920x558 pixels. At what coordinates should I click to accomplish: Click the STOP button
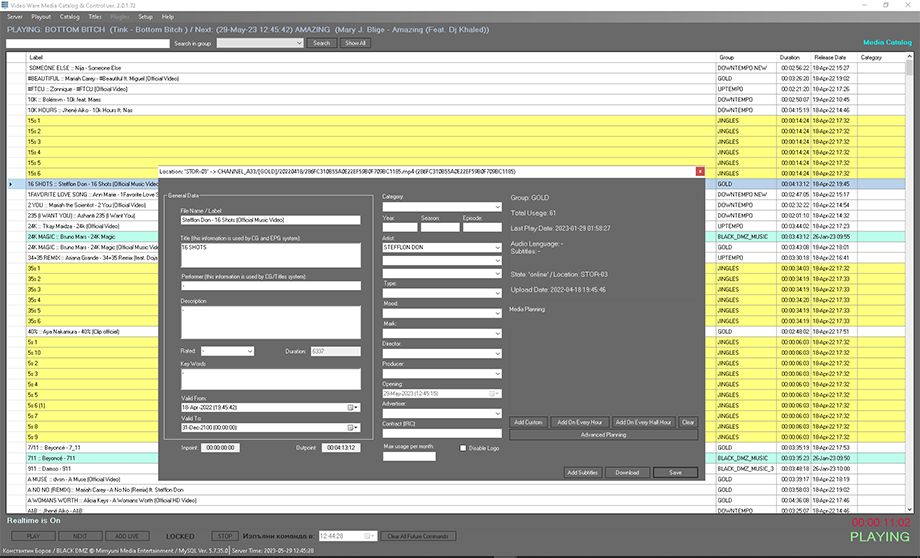(225, 536)
